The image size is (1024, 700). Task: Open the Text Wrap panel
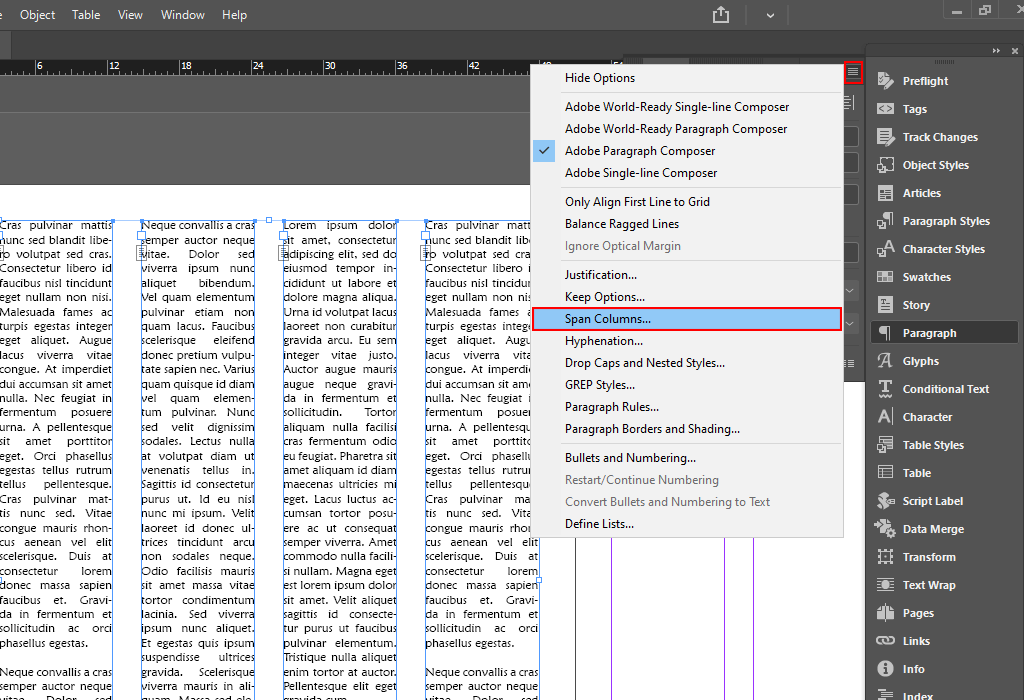[x=928, y=585]
